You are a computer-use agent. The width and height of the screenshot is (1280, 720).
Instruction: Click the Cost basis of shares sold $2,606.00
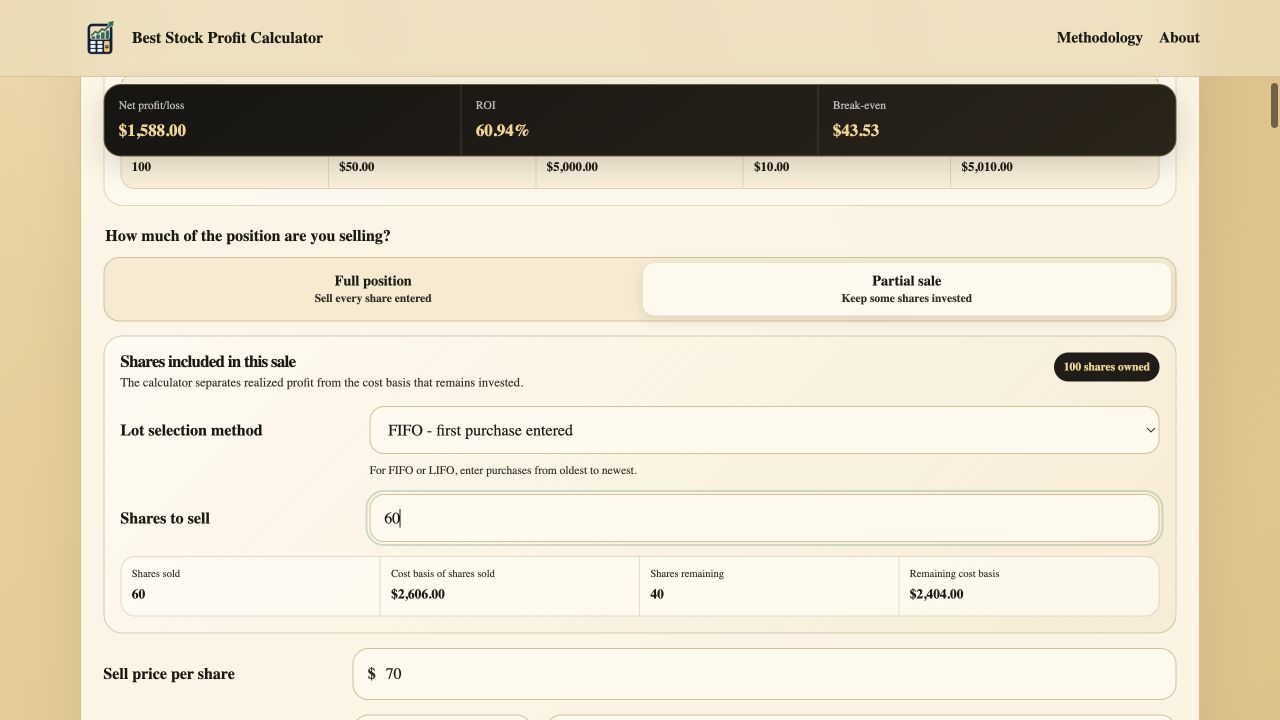pos(418,594)
